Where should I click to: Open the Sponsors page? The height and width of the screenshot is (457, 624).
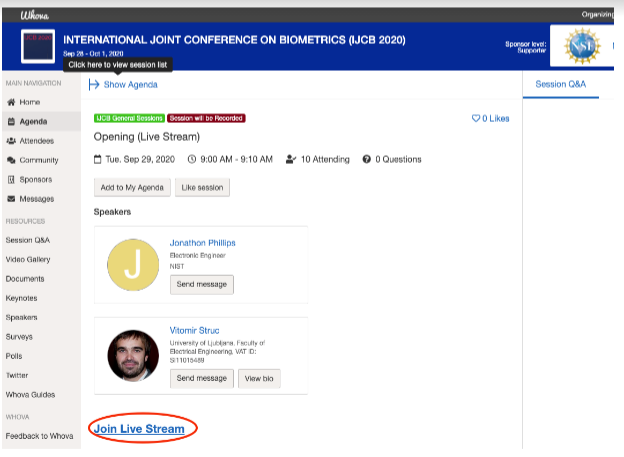point(36,180)
